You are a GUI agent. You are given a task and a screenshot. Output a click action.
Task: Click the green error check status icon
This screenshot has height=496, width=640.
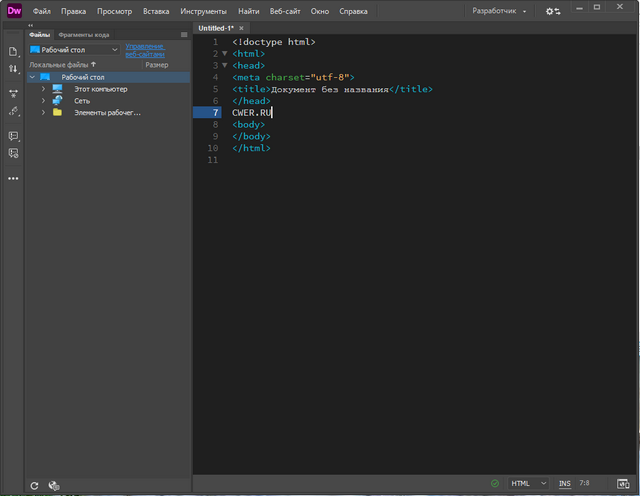coord(494,484)
